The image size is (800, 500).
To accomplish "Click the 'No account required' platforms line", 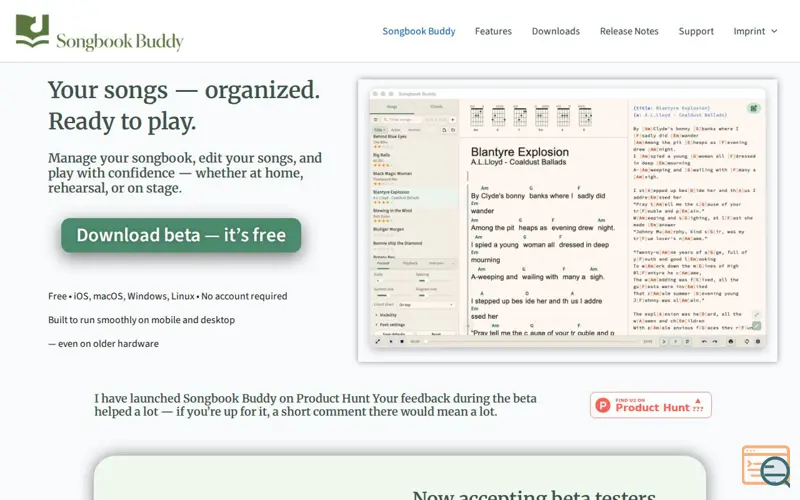I will click(x=167, y=296).
